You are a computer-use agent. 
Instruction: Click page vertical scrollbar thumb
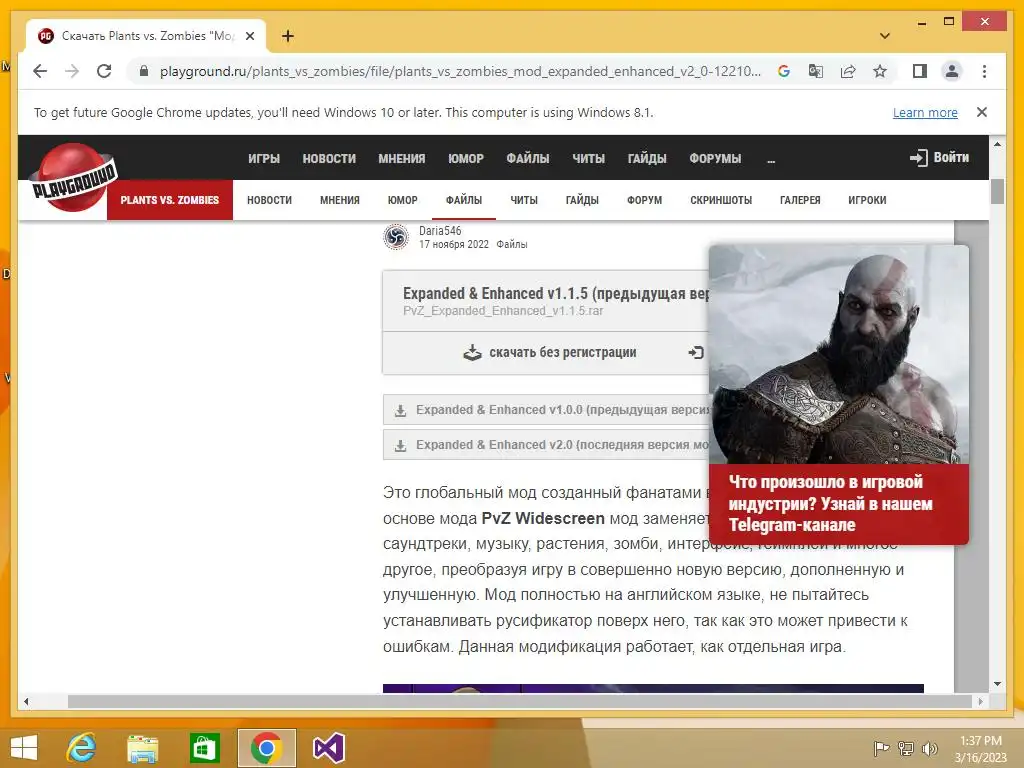tap(997, 191)
